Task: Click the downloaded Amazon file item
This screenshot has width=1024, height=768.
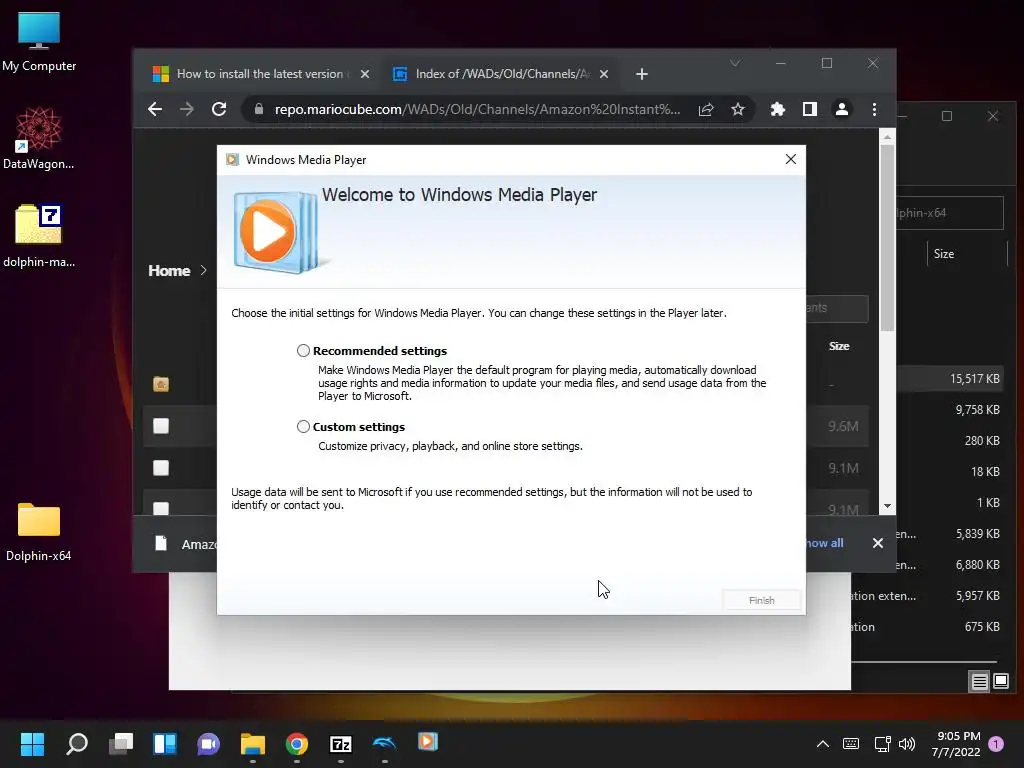Action: pos(186,543)
